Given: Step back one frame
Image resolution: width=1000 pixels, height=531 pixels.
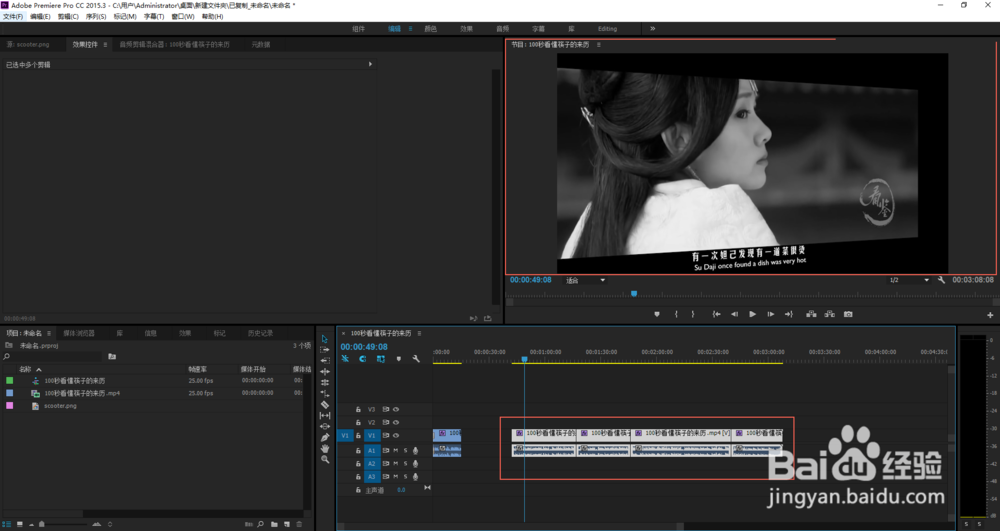Looking at the screenshot, I should (734, 314).
